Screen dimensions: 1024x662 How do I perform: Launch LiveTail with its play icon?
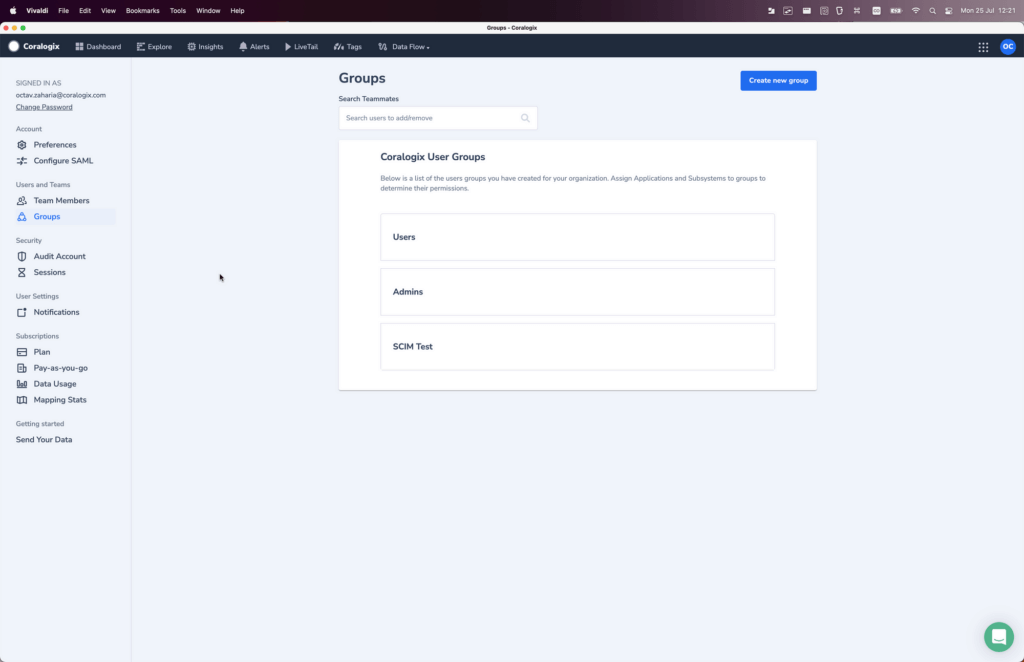coord(287,46)
